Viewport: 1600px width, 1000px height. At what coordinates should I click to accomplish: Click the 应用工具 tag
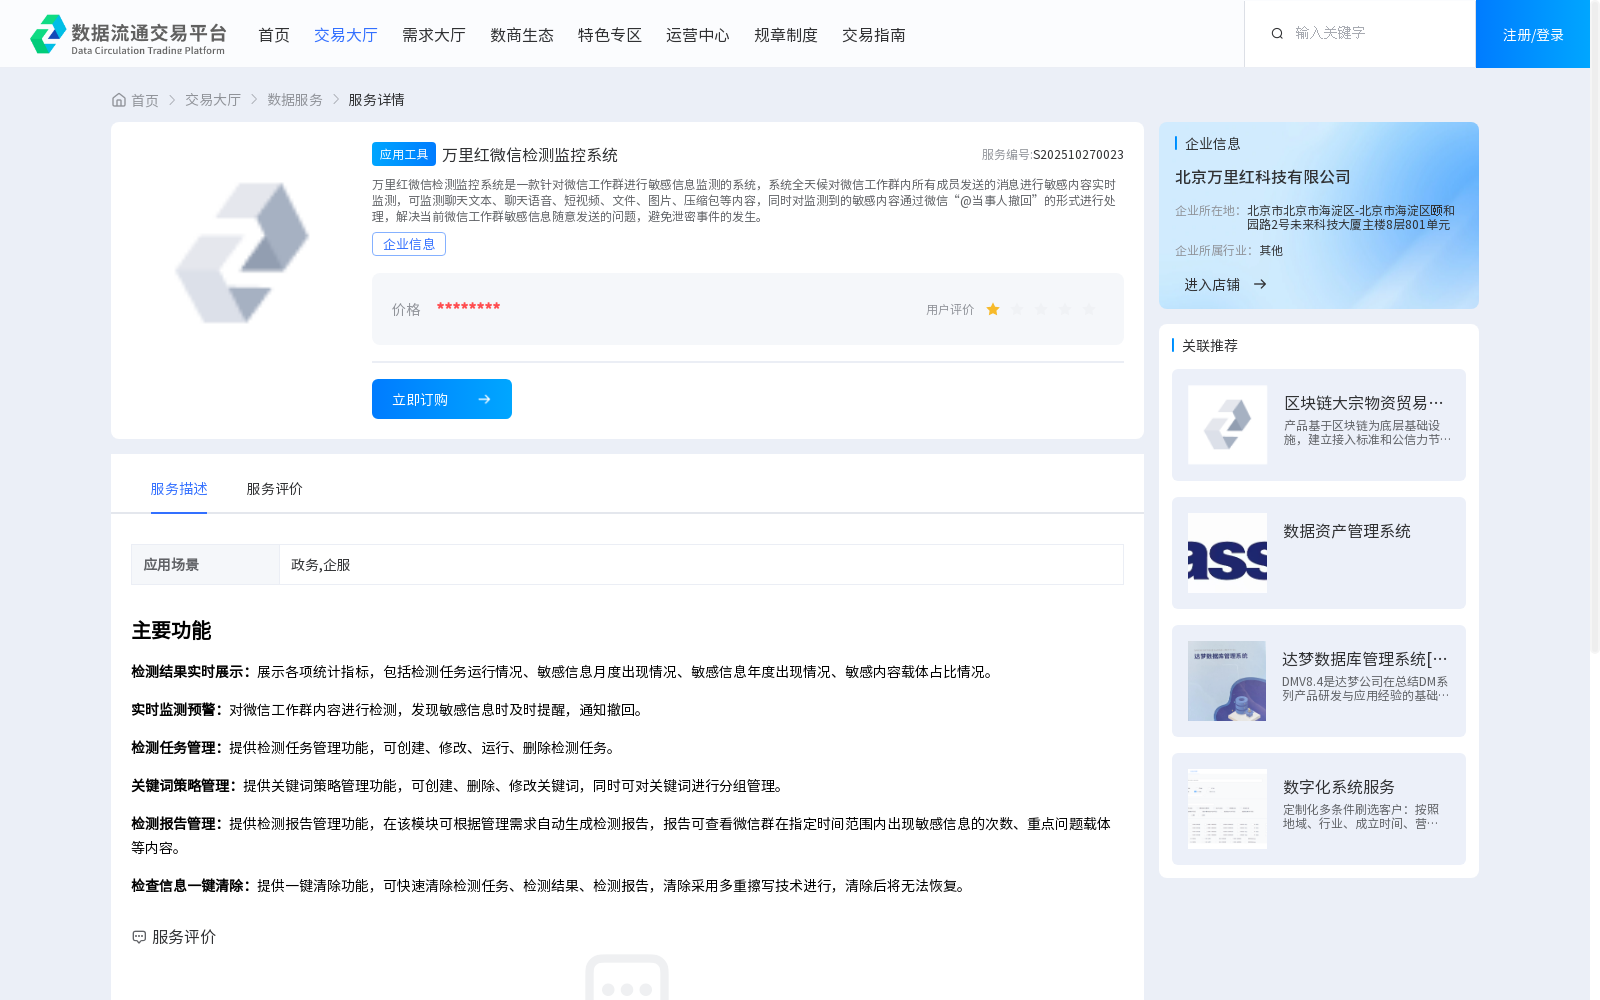point(404,154)
